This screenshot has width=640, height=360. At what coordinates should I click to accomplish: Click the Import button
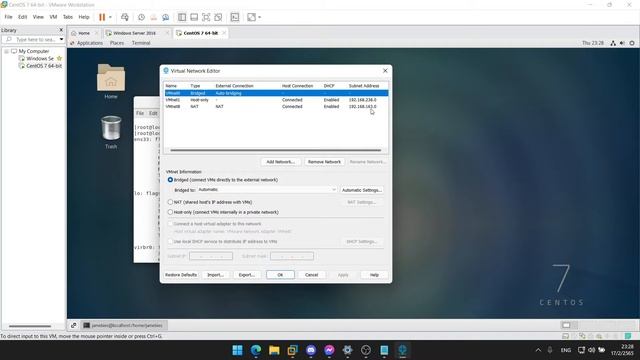click(216, 275)
